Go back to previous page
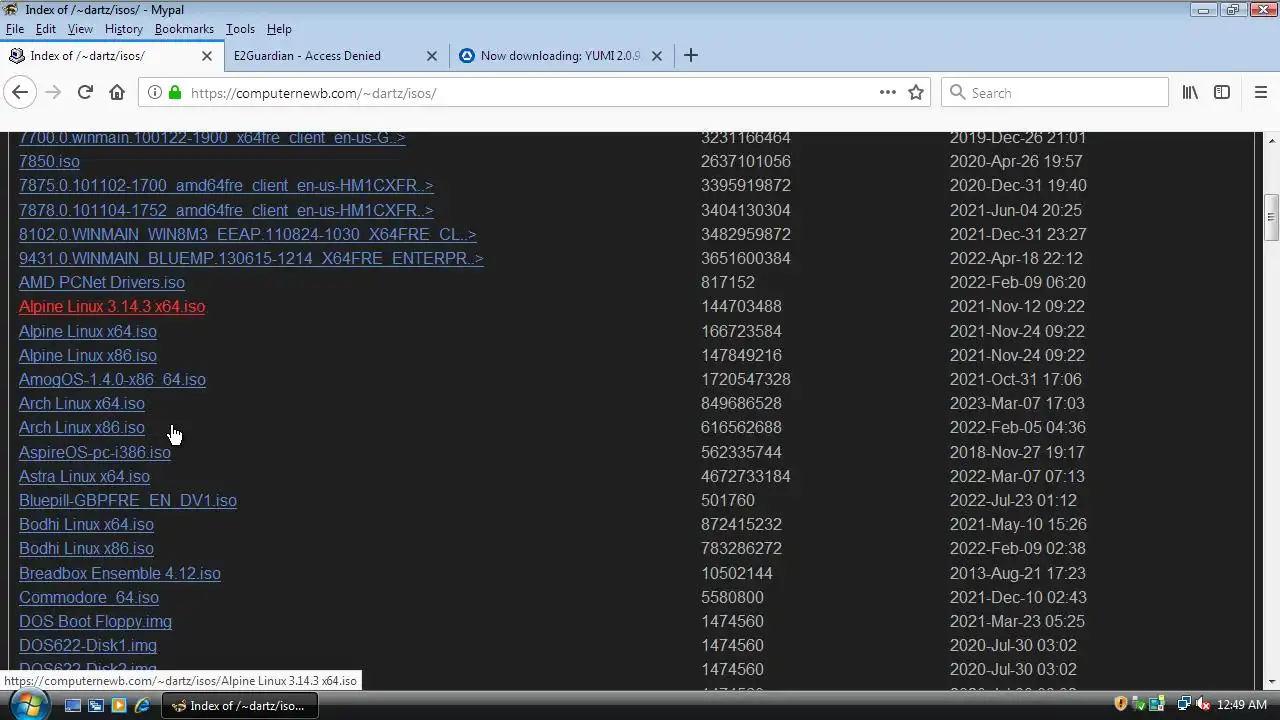The image size is (1280, 720). (20, 92)
